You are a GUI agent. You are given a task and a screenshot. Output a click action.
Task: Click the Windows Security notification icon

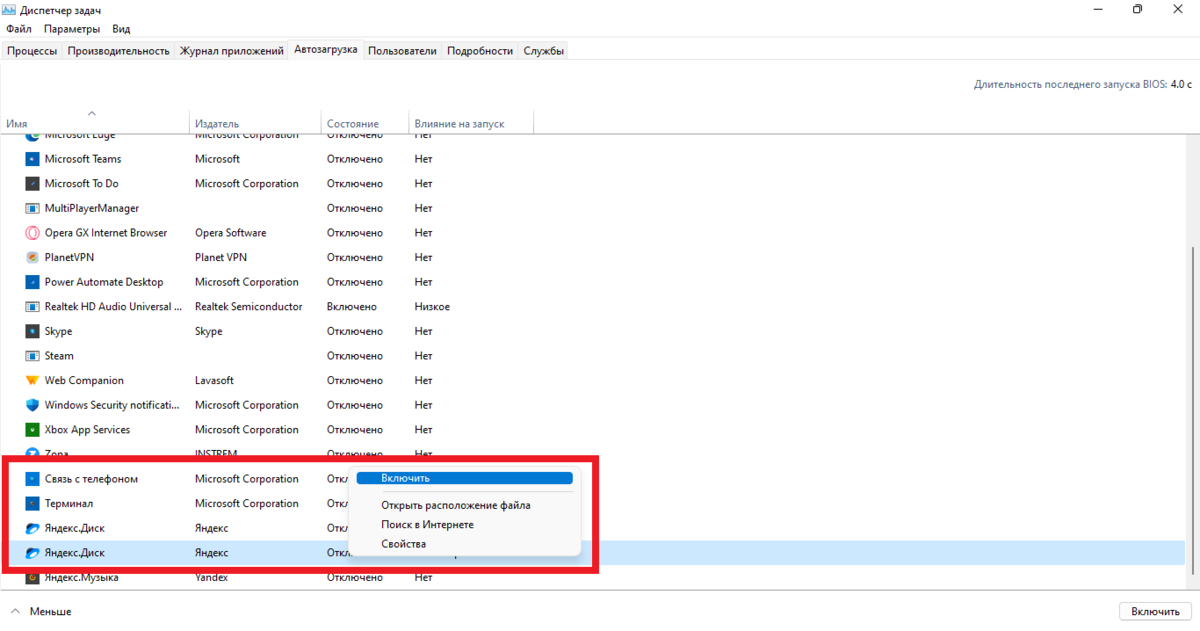coord(32,404)
